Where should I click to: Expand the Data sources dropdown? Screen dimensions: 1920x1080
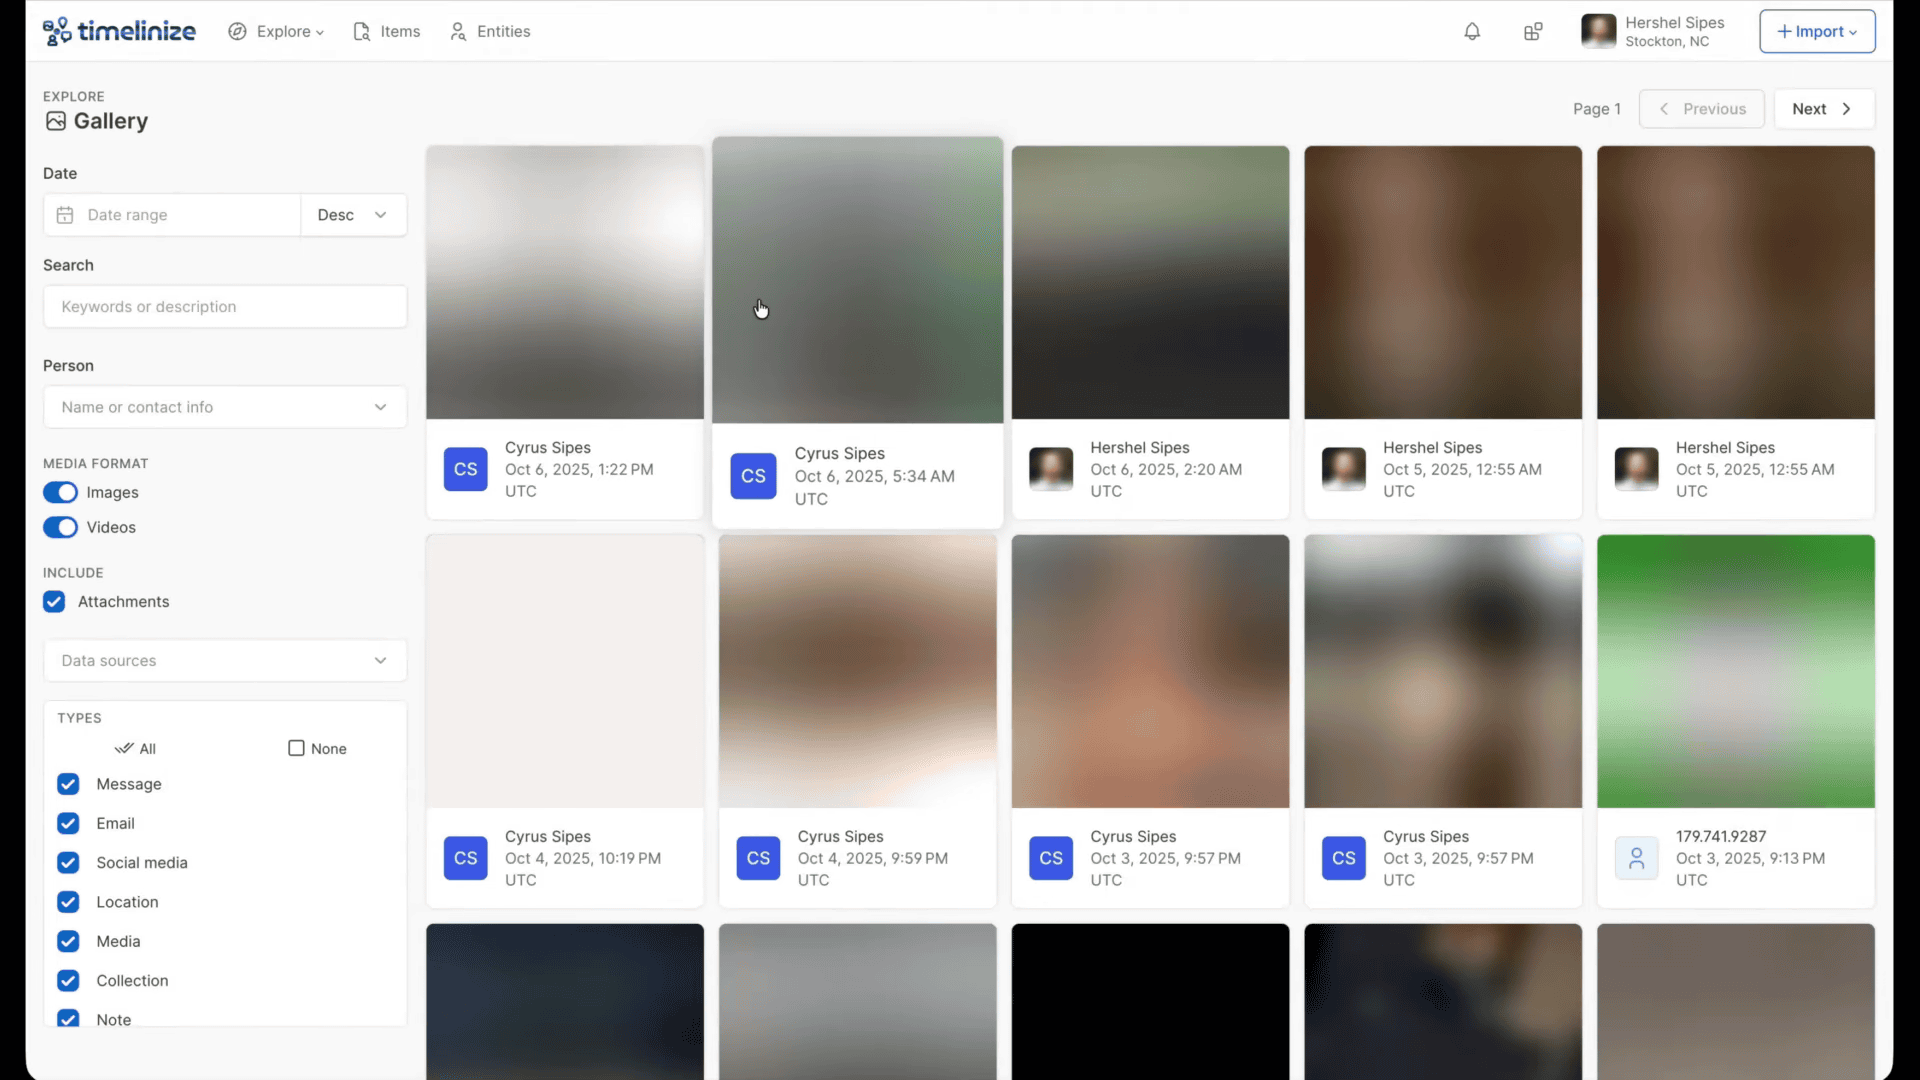[x=225, y=661]
